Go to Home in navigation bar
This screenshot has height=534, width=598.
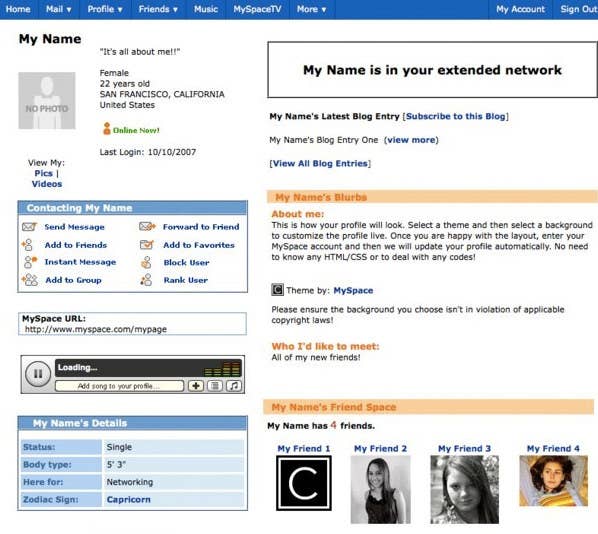click(18, 9)
